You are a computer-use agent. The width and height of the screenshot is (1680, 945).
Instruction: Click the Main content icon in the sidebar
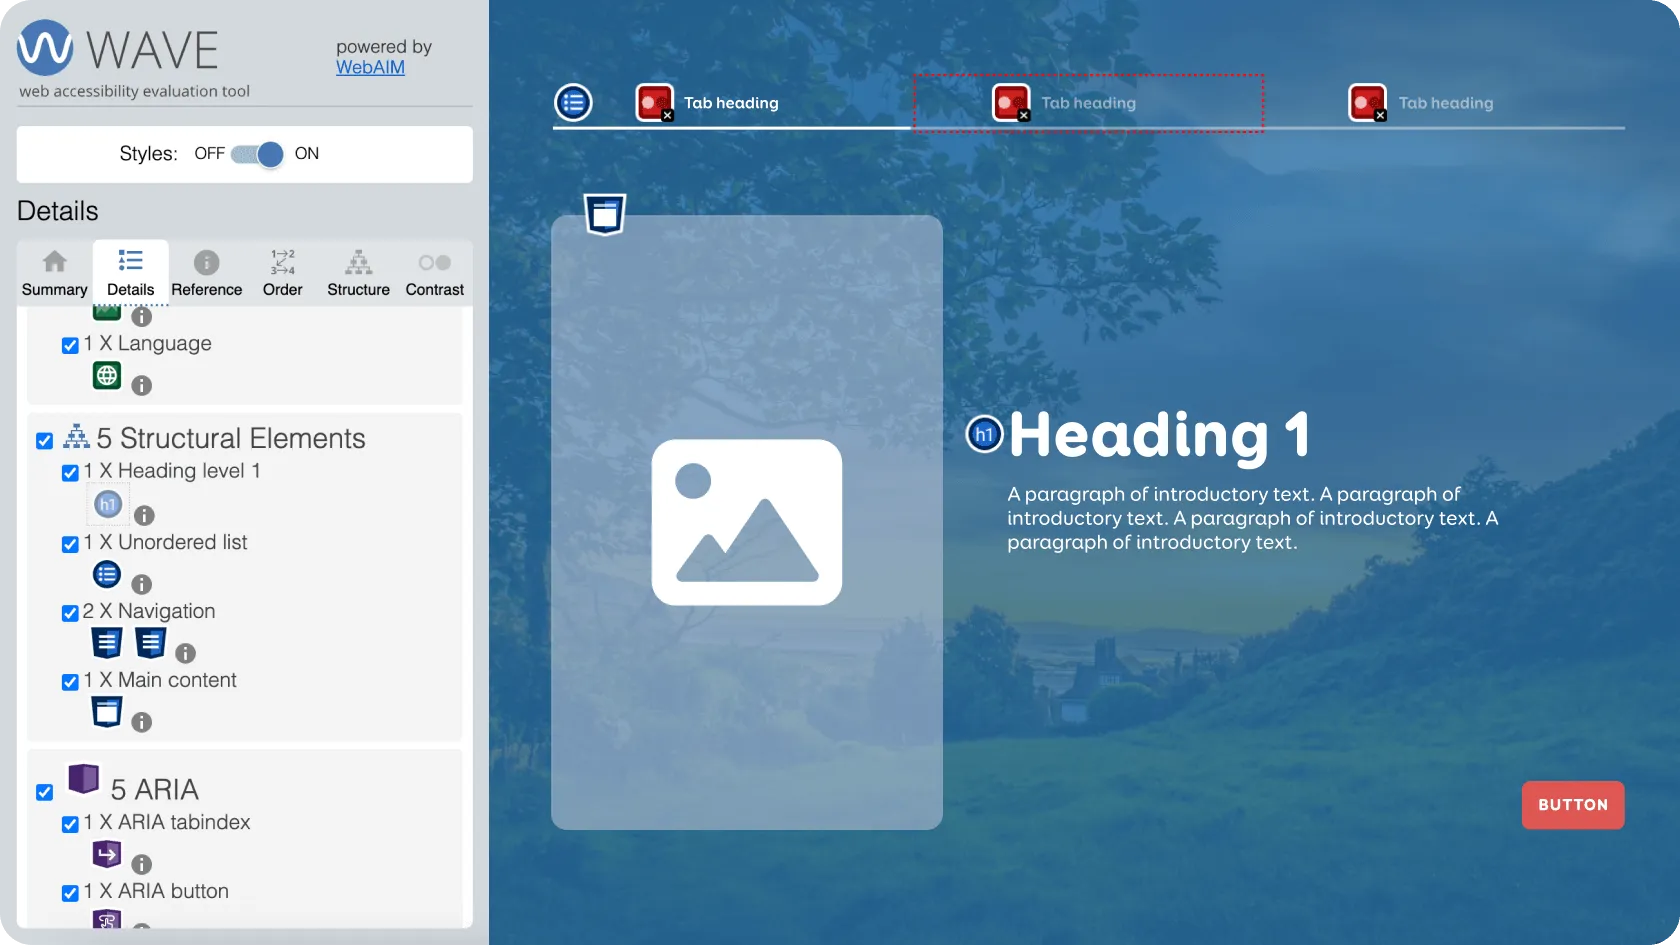click(107, 712)
